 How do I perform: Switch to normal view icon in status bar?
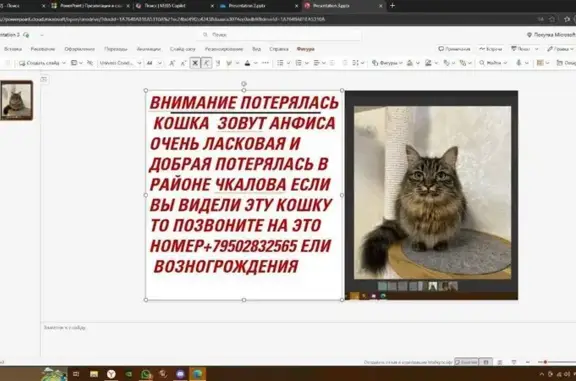click(486, 362)
